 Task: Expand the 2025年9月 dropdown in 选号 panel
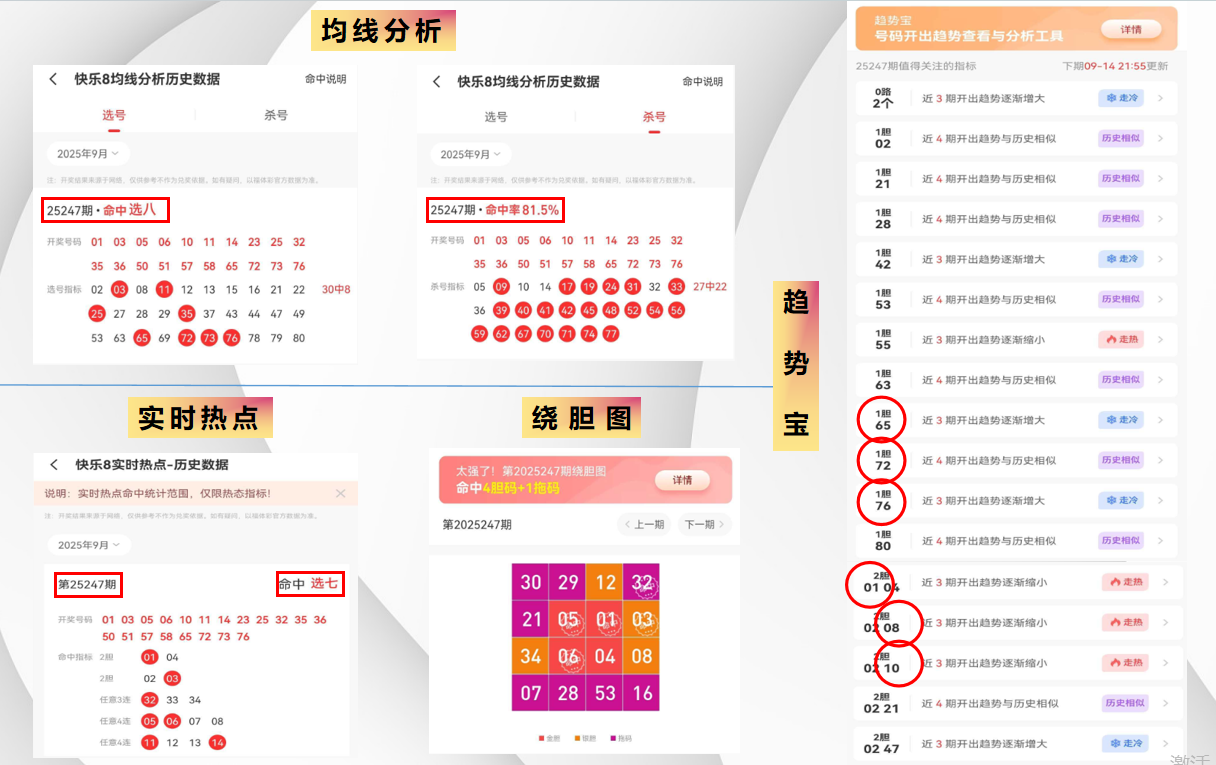pos(88,154)
